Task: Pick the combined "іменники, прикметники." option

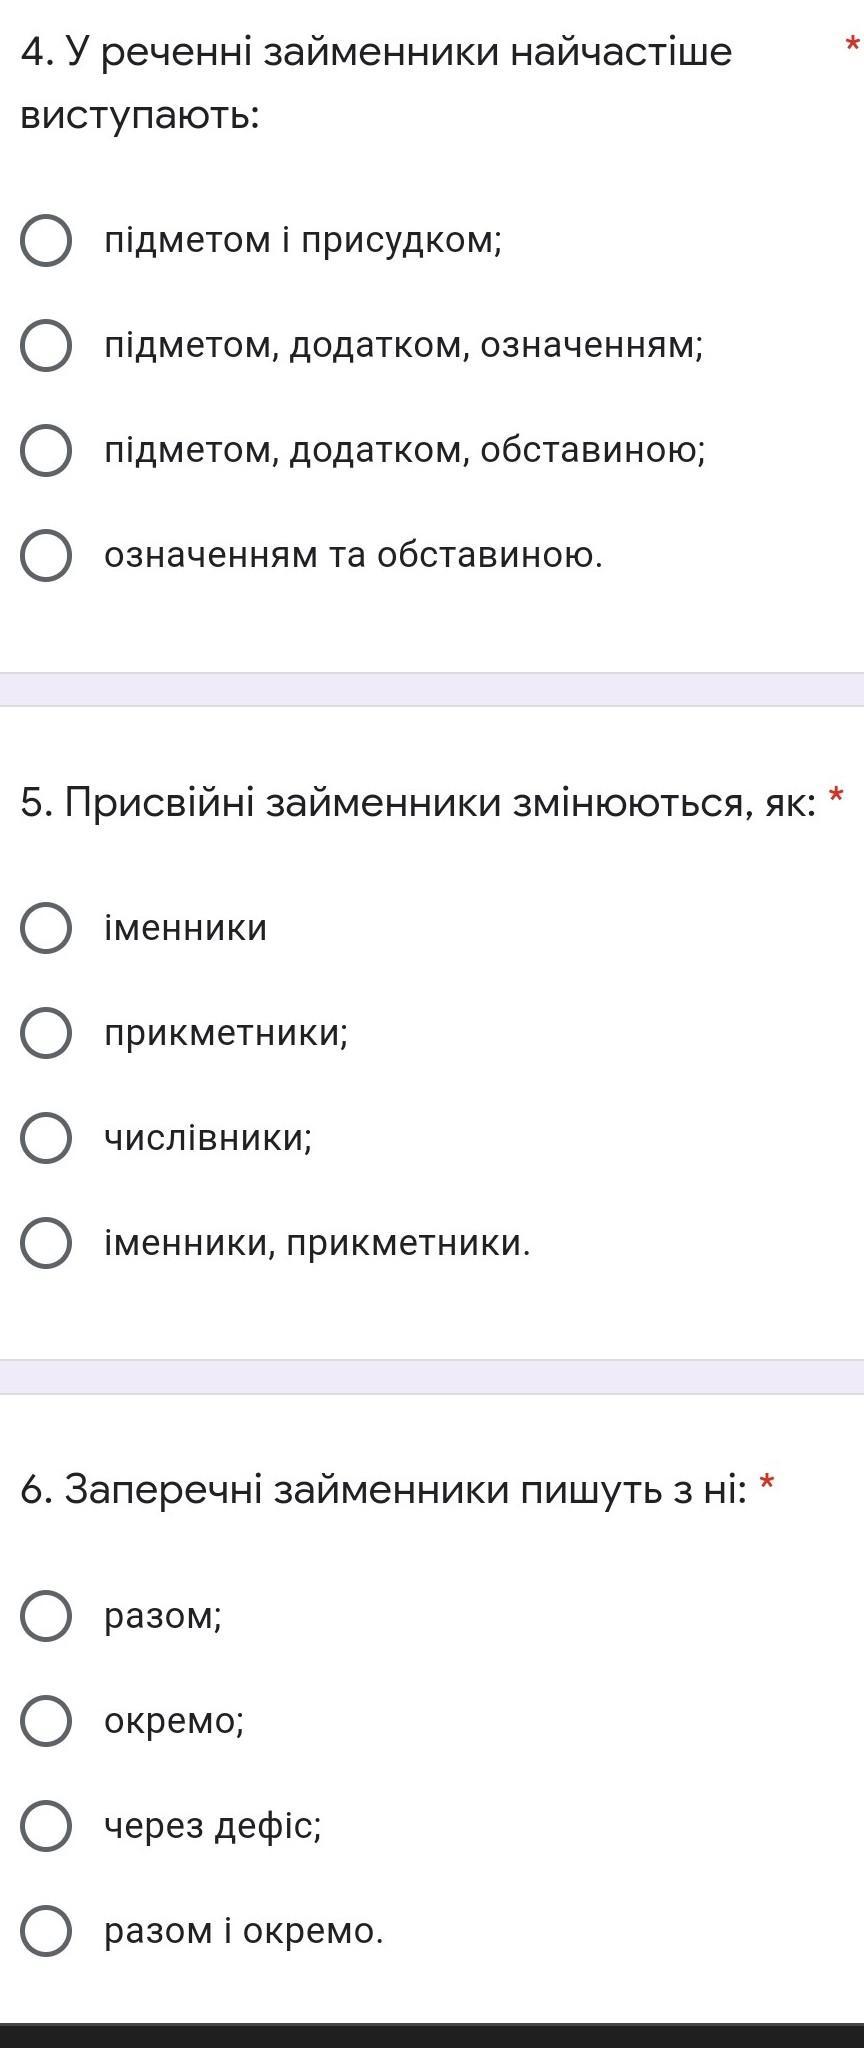Action: click(46, 1243)
